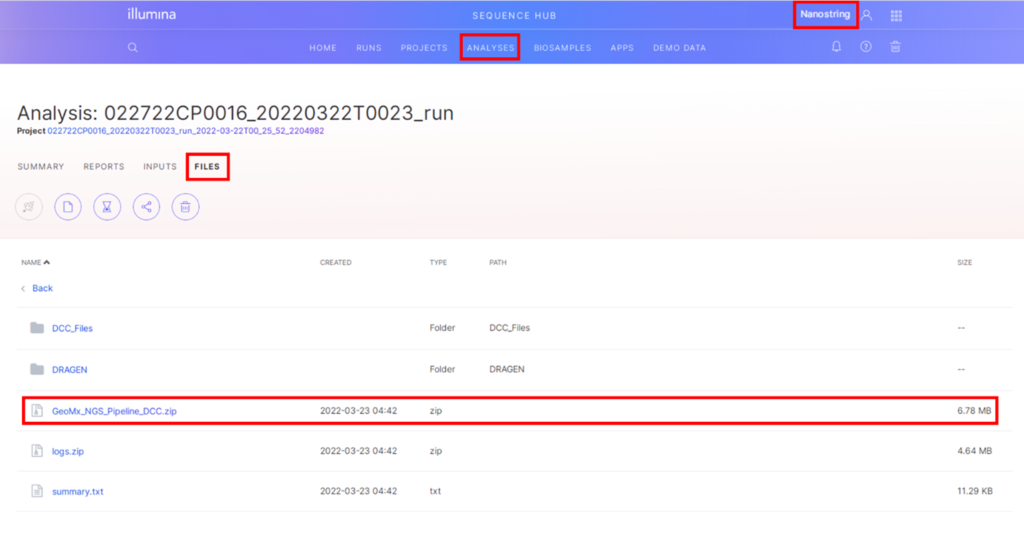This screenshot has height=533, width=1024.
Task: Switch to the Reports tab
Action: point(104,167)
